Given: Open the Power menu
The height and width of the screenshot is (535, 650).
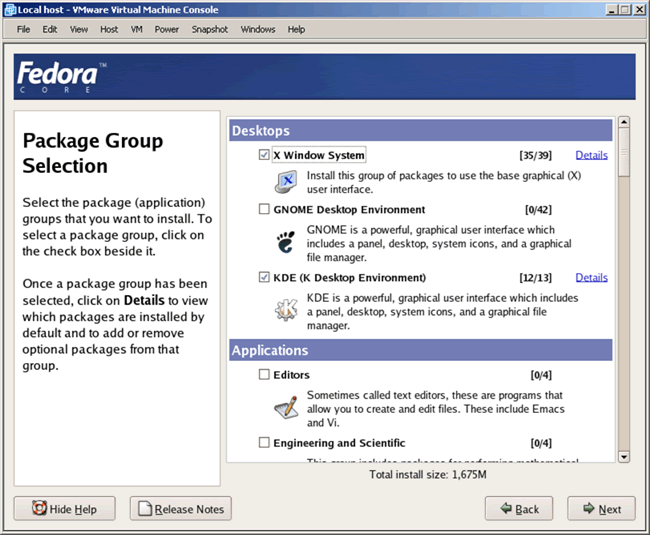Looking at the screenshot, I should pyautogui.click(x=167, y=29).
